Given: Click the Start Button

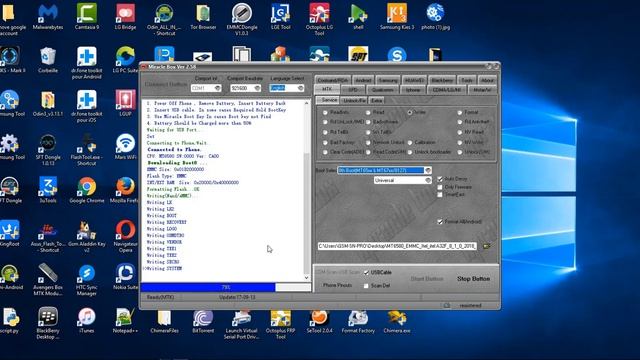Looking at the screenshot, I should click(x=427, y=279).
